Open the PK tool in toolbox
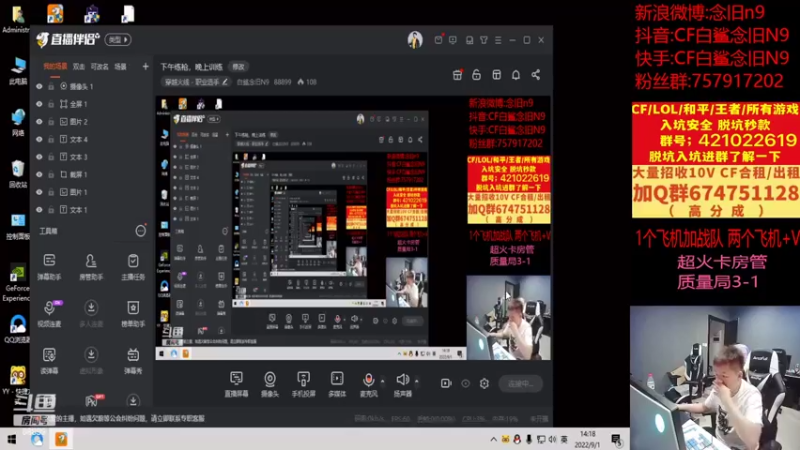This screenshot has width=800, height=450. point(93,401)
